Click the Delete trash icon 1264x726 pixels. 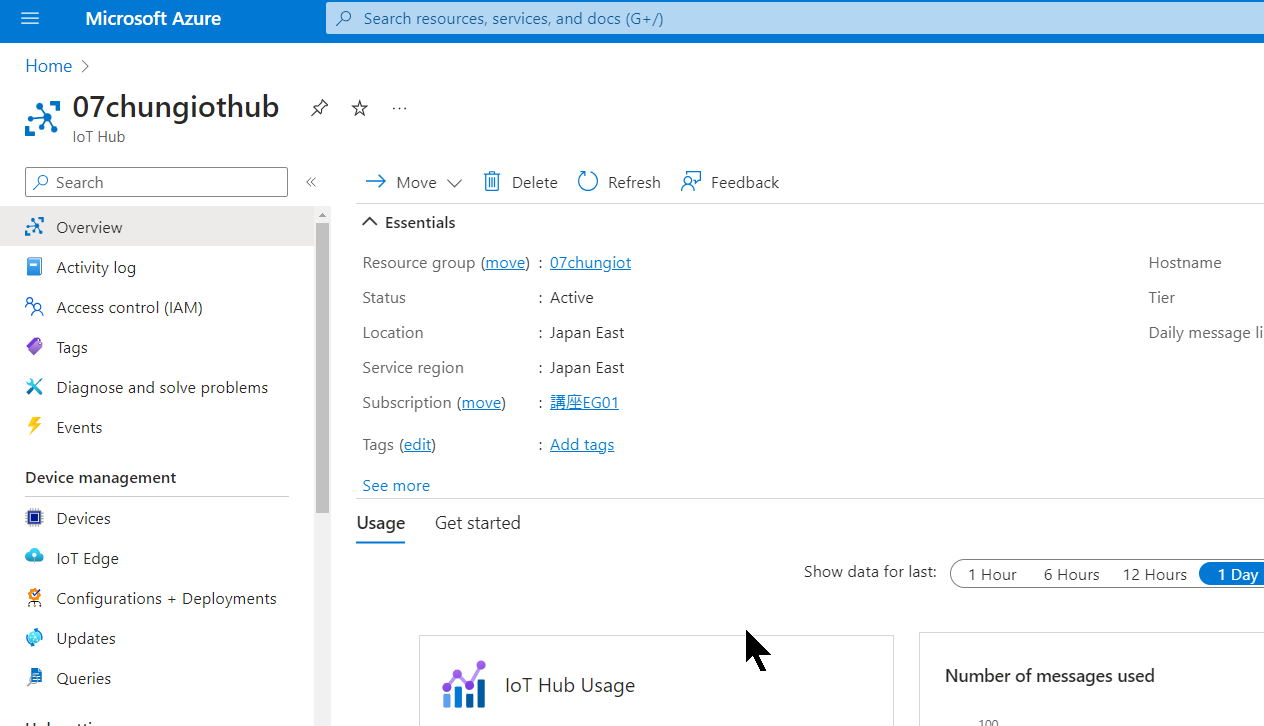[492, 182]
